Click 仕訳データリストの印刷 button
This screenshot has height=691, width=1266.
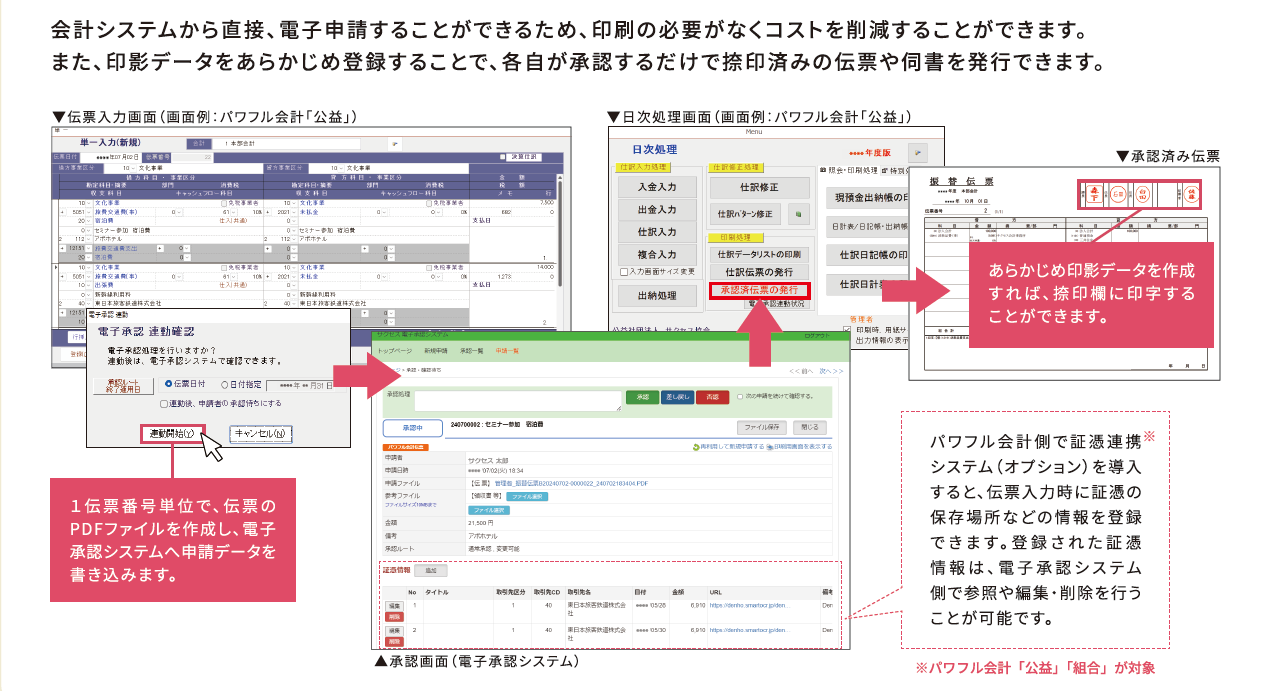click(761, 254)
